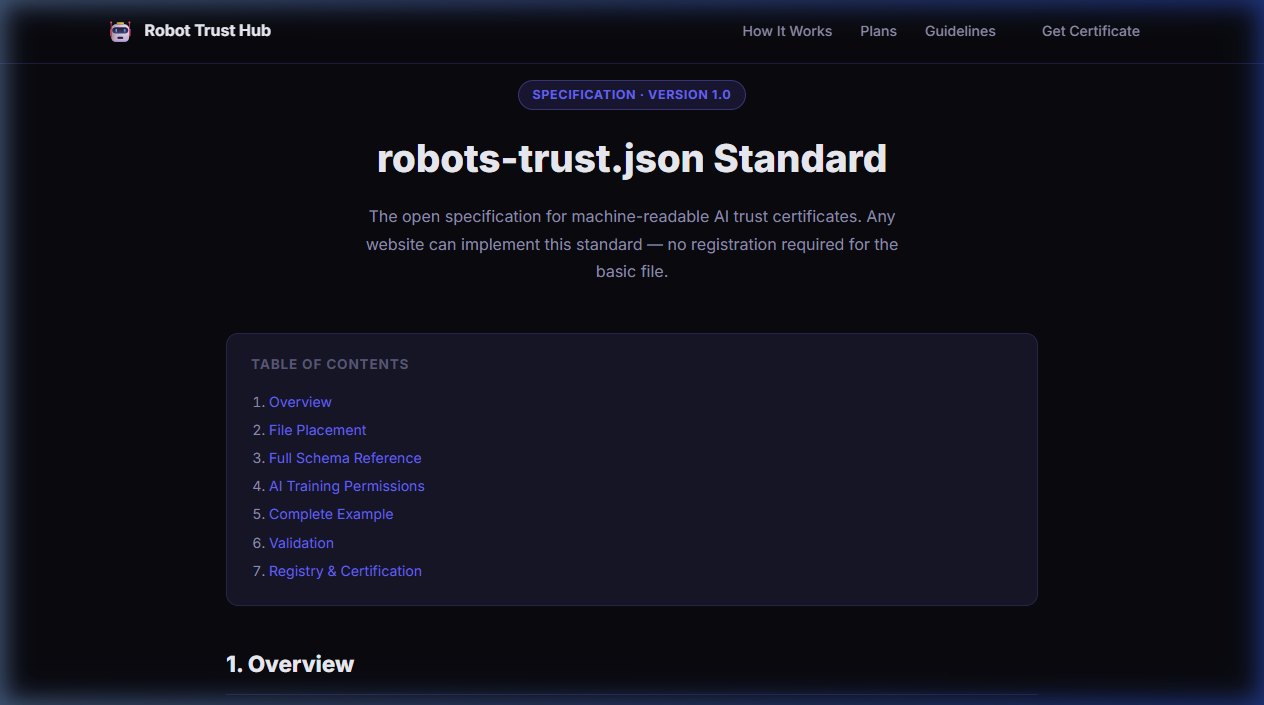Open the Overview section link
Image resolution: width=1264 pixels, height=705 pixels.
[x=300, y=401]
